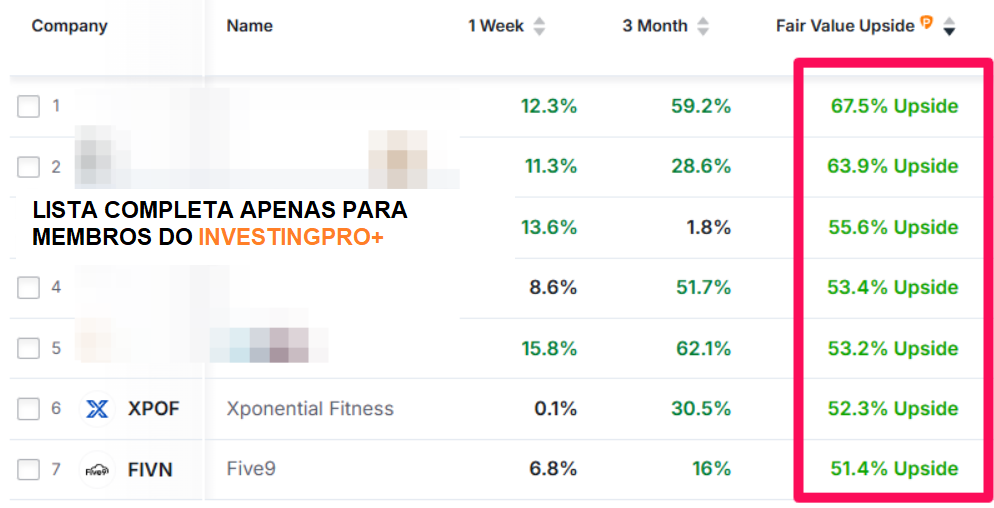This screenshot has width=994, height=508.
Task: Click the Name column header
Action: tap(250, 26)
